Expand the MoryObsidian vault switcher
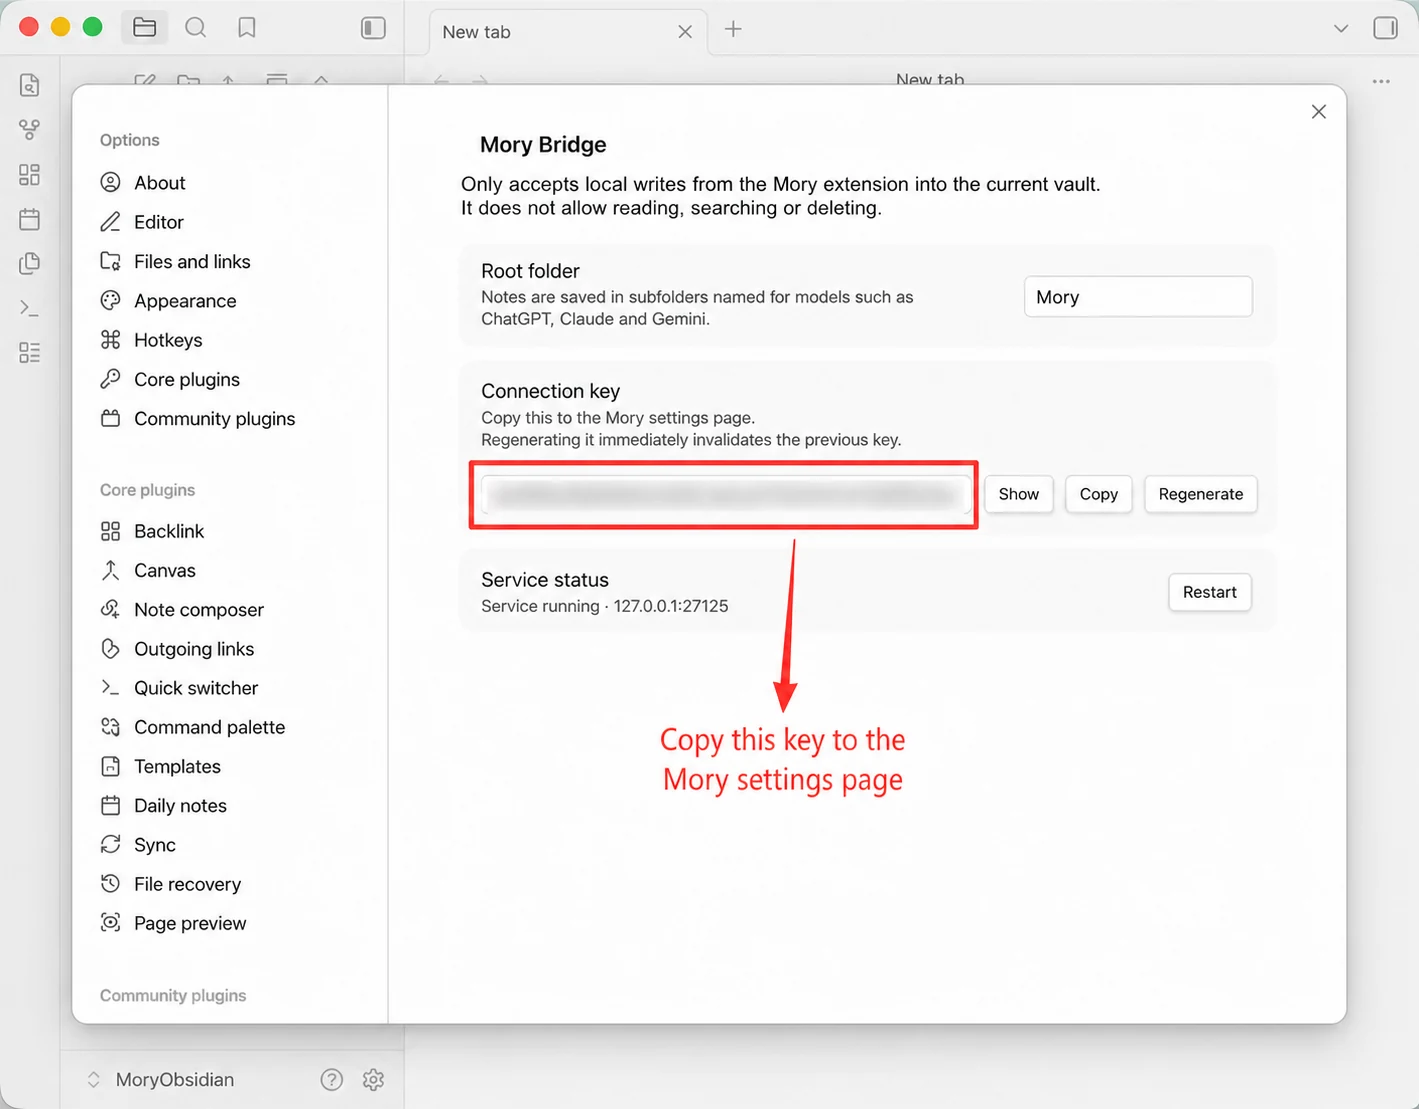The width and height of the screenshot is (1419, 1109). [x=160, y=1080]
